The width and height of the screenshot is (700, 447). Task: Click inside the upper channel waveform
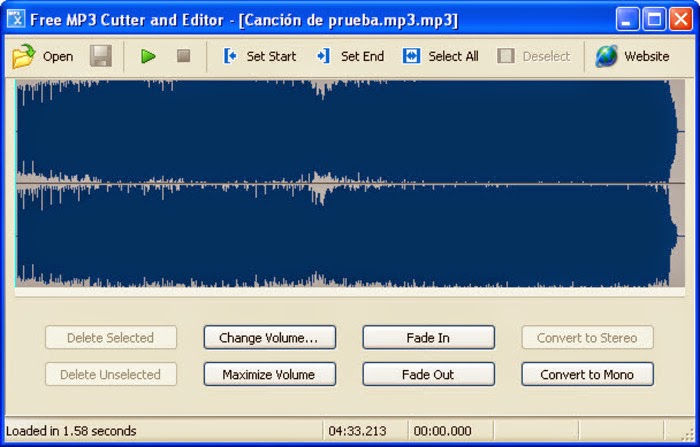(350, 131)
